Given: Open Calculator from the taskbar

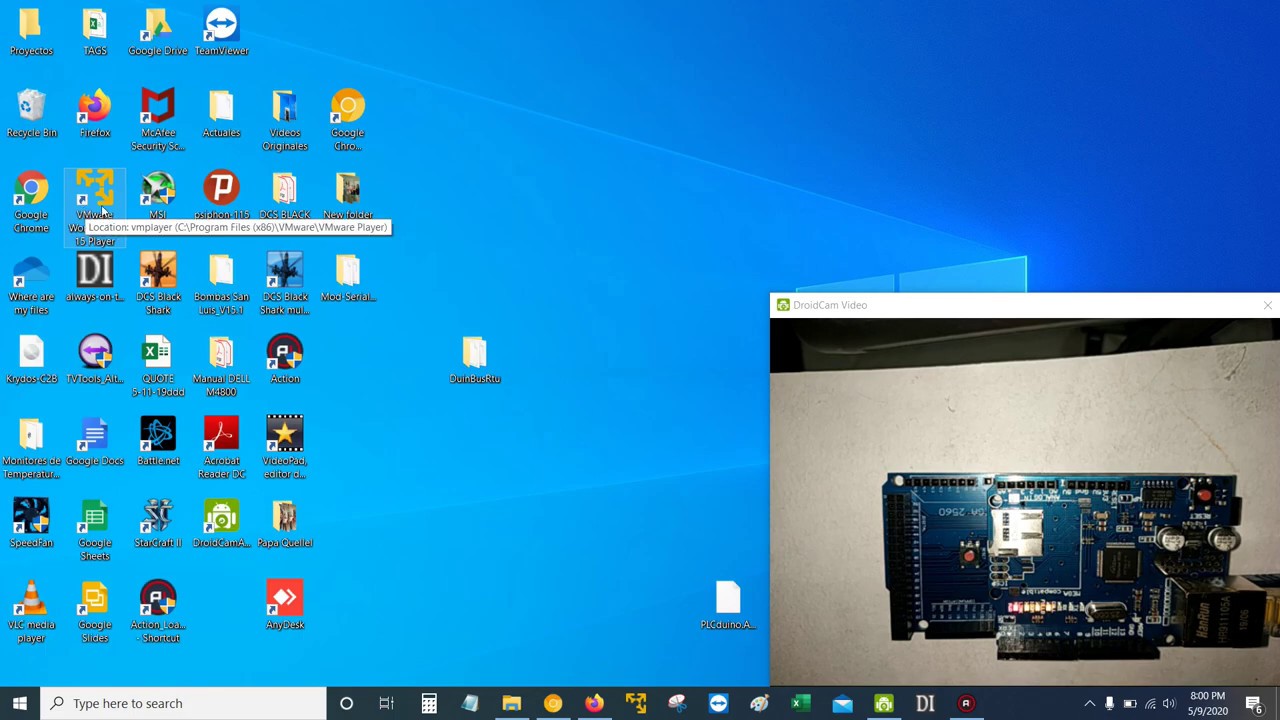Looking at the screenshot, I should coord(428,703).
